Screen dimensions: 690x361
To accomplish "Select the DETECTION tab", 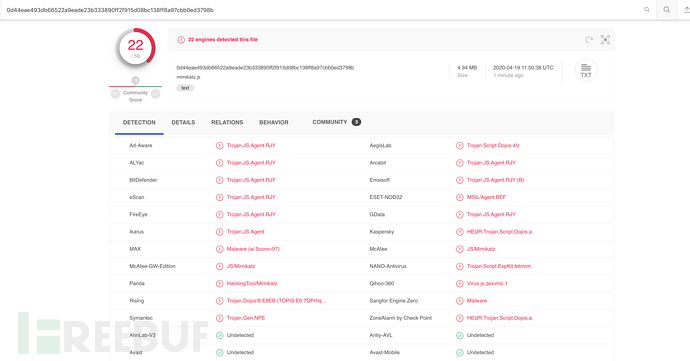I will click(139, 122).
